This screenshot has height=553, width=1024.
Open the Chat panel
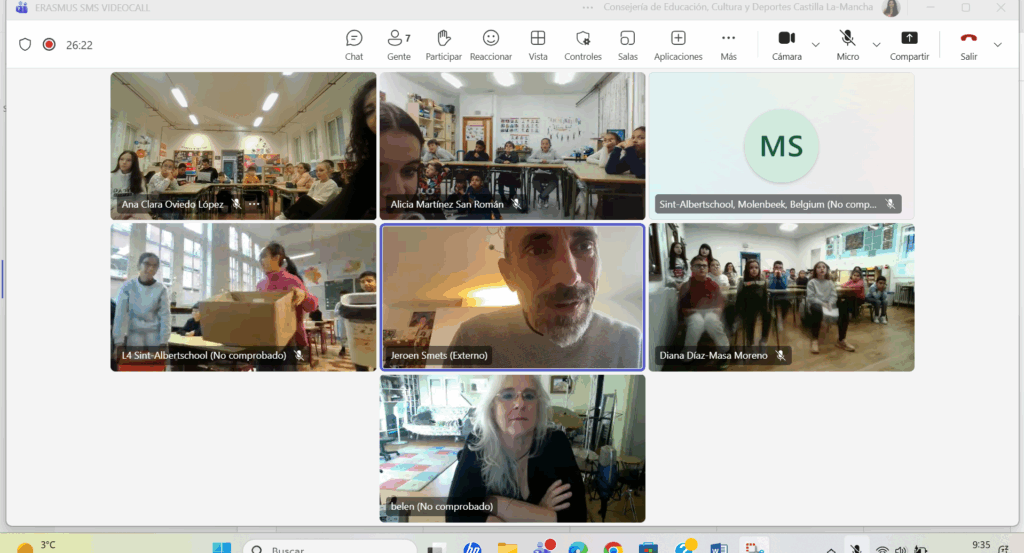click(354, 44)
